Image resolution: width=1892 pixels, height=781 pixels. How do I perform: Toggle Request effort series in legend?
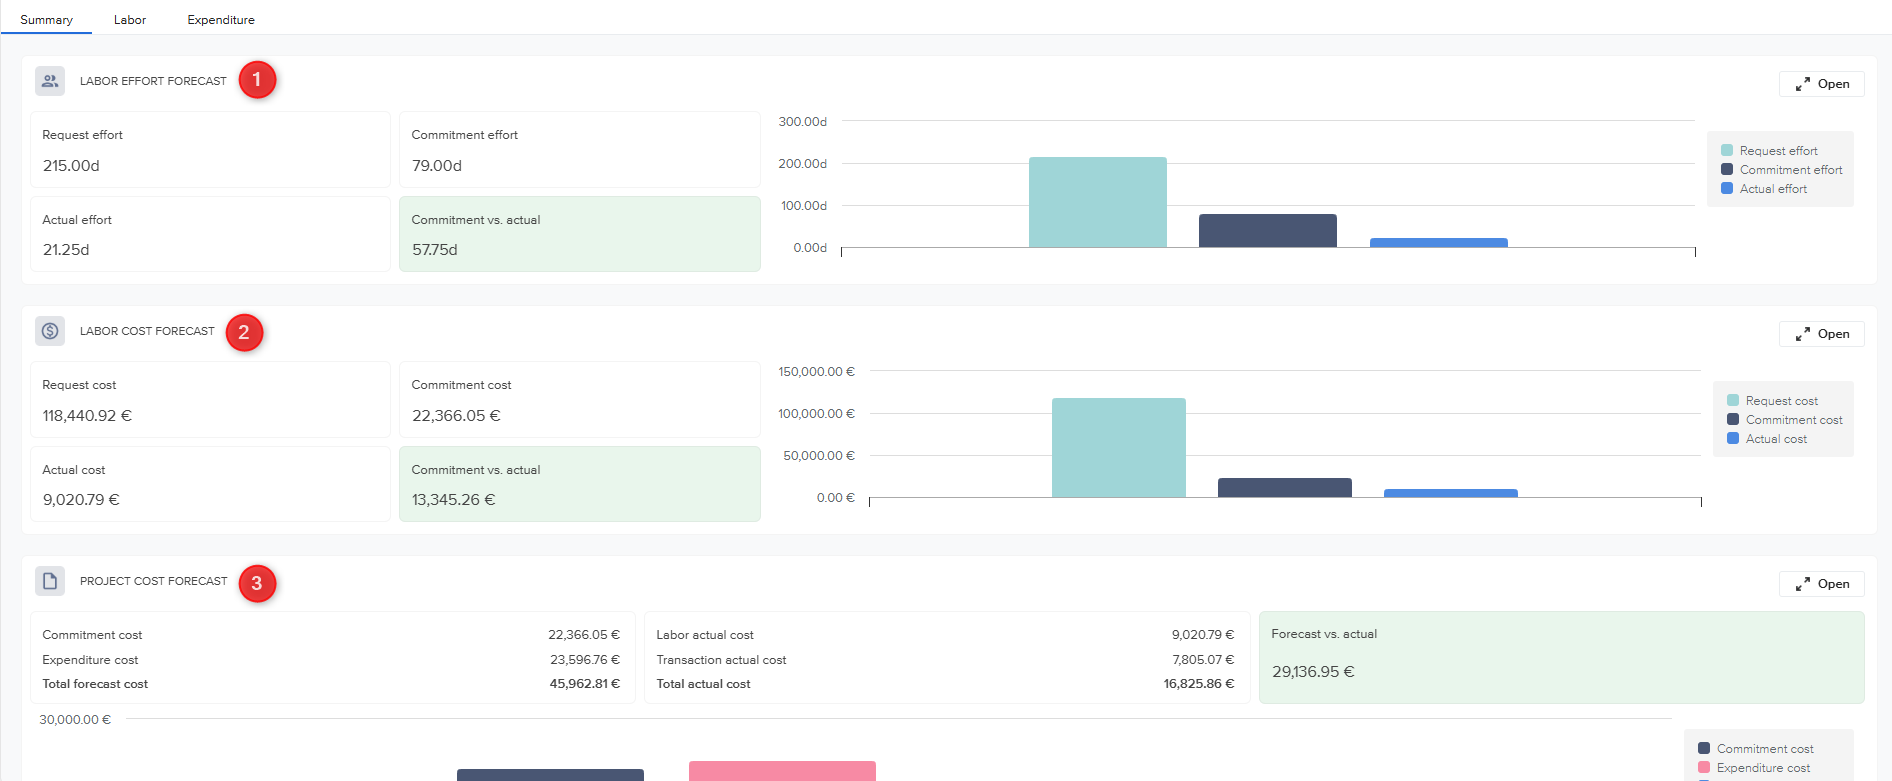click(1778, 151)
